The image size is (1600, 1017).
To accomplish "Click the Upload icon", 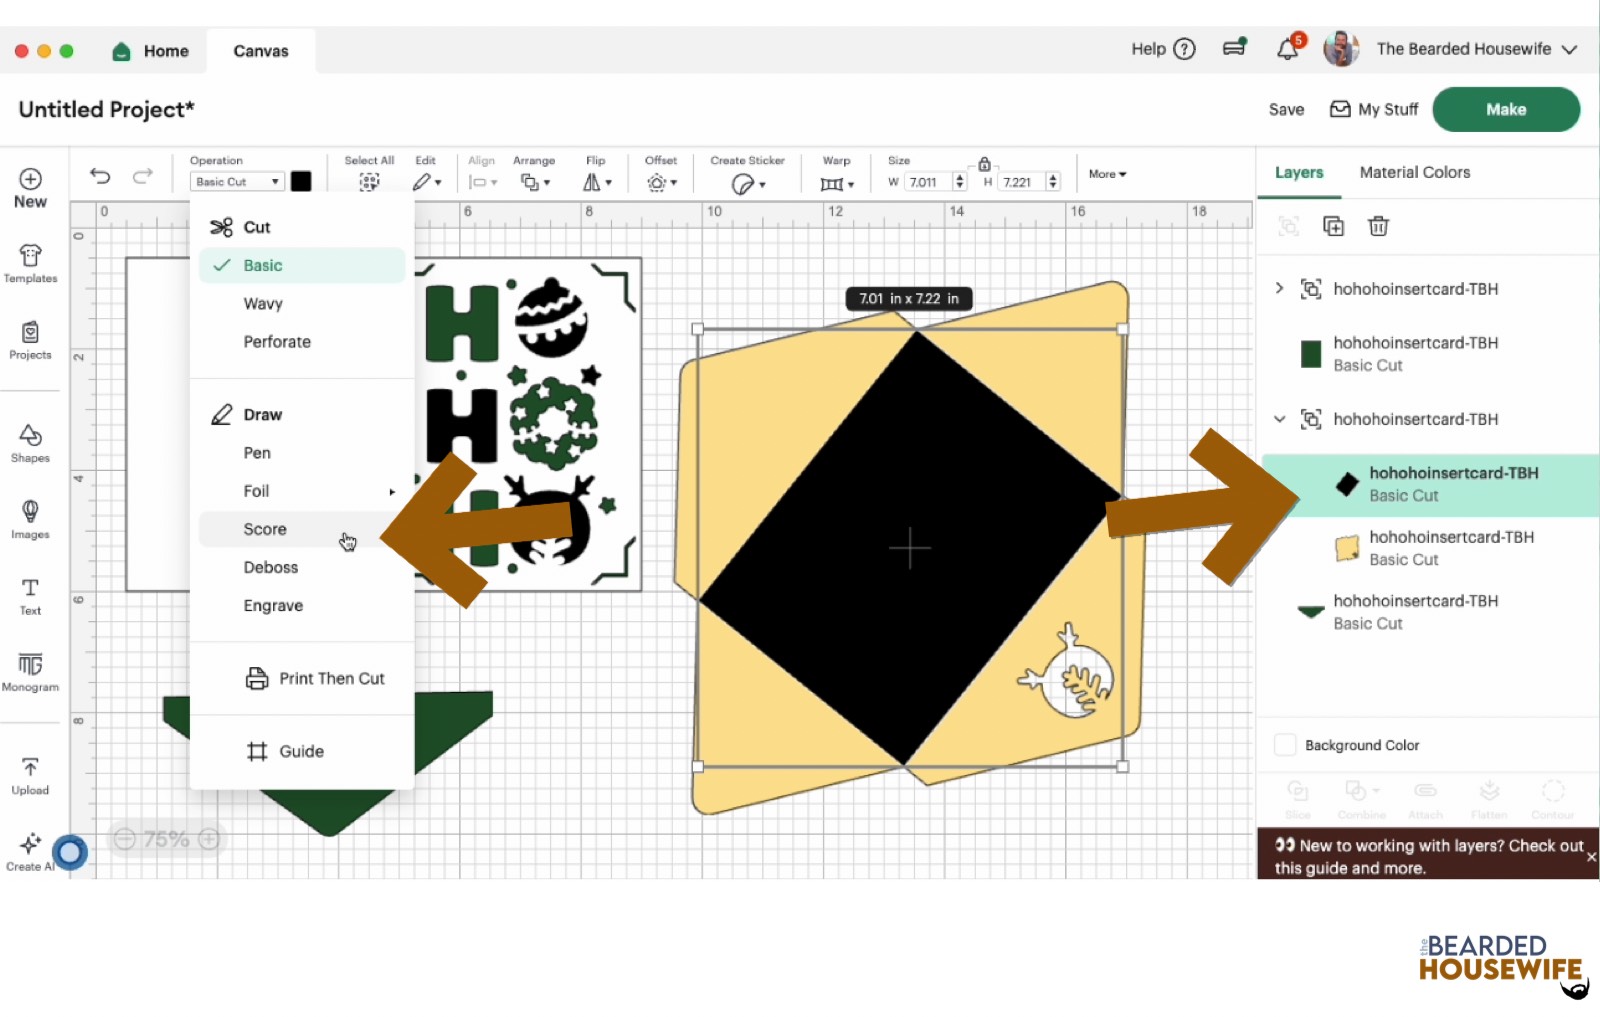I will tap(30, 775).
